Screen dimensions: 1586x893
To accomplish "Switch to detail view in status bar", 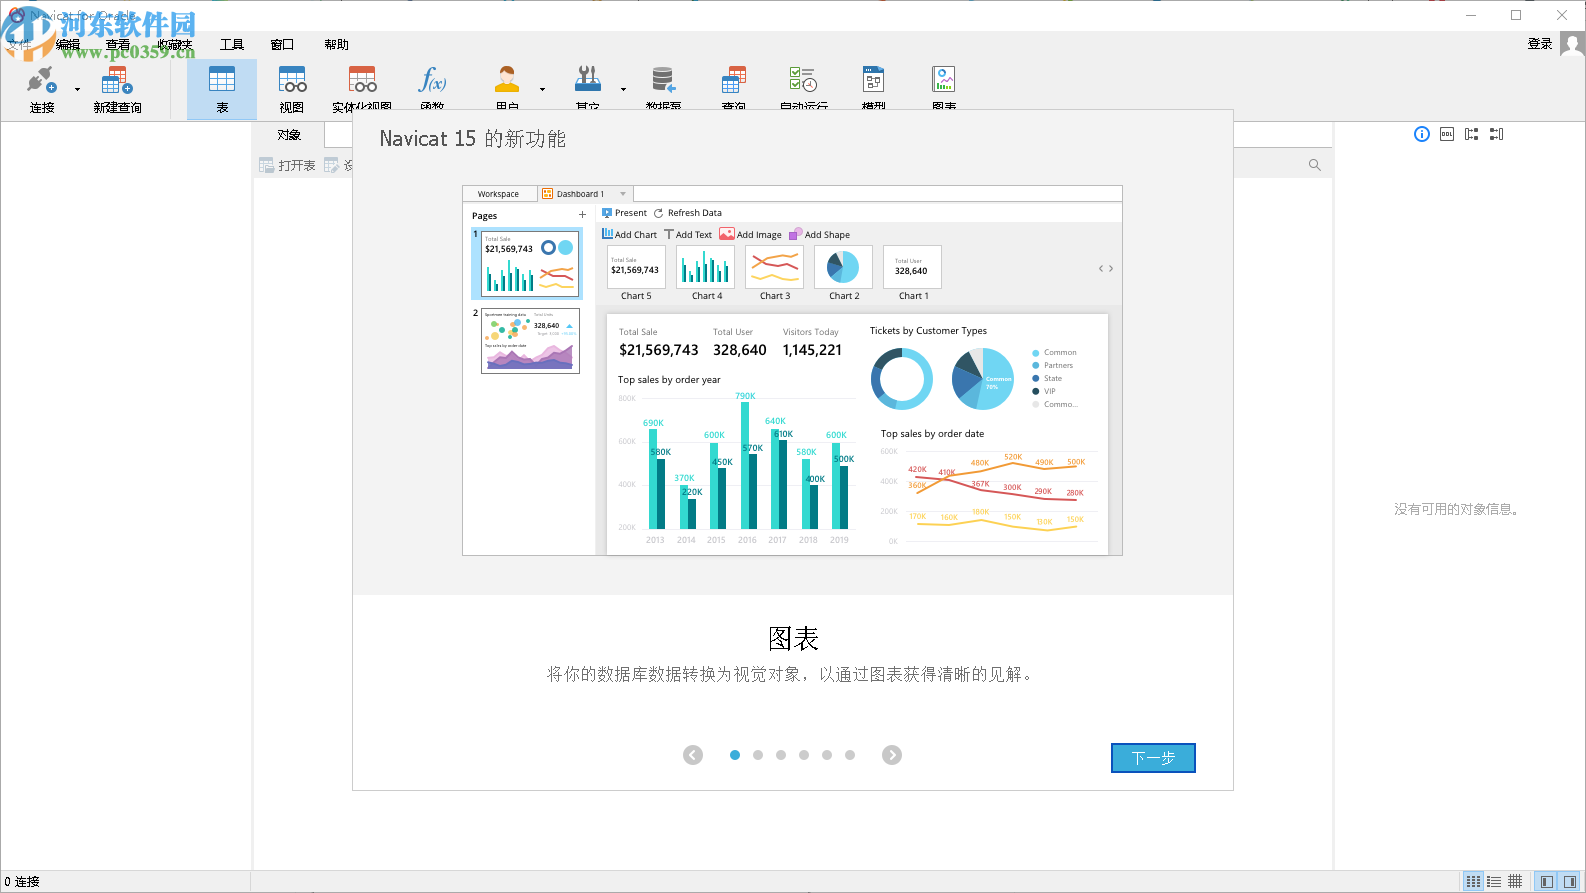I will pos(1515,881).
